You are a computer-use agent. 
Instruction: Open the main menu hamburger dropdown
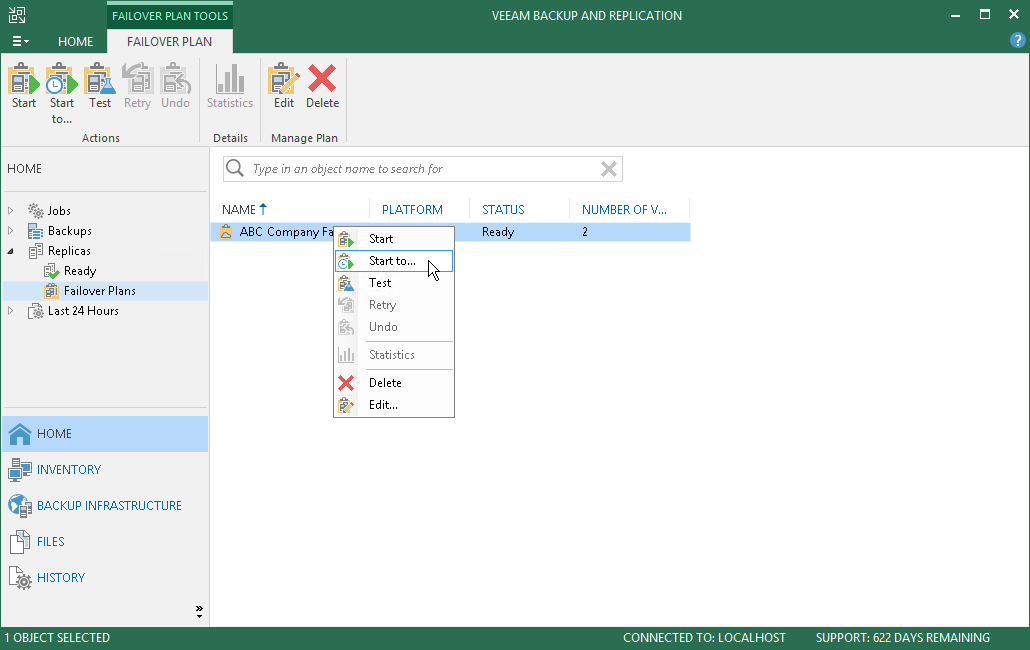pos(20,41)
